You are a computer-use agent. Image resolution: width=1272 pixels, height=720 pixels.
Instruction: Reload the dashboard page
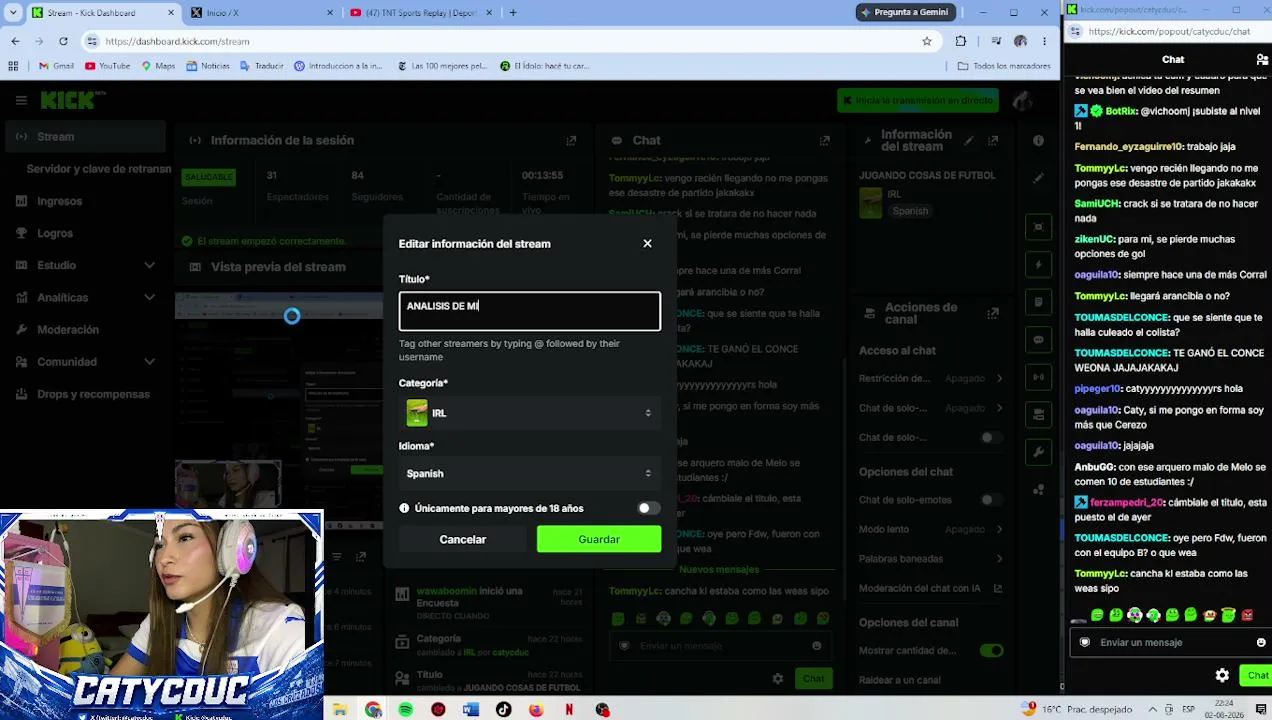tap(63, 41)
